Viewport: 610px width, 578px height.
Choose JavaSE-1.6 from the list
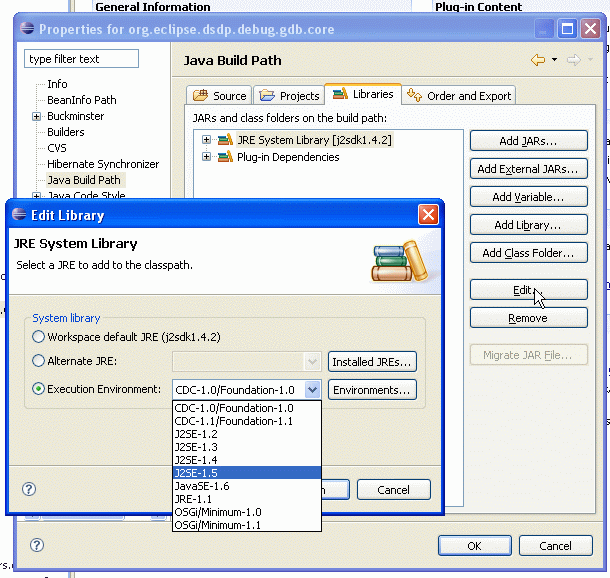pos(247,486)
